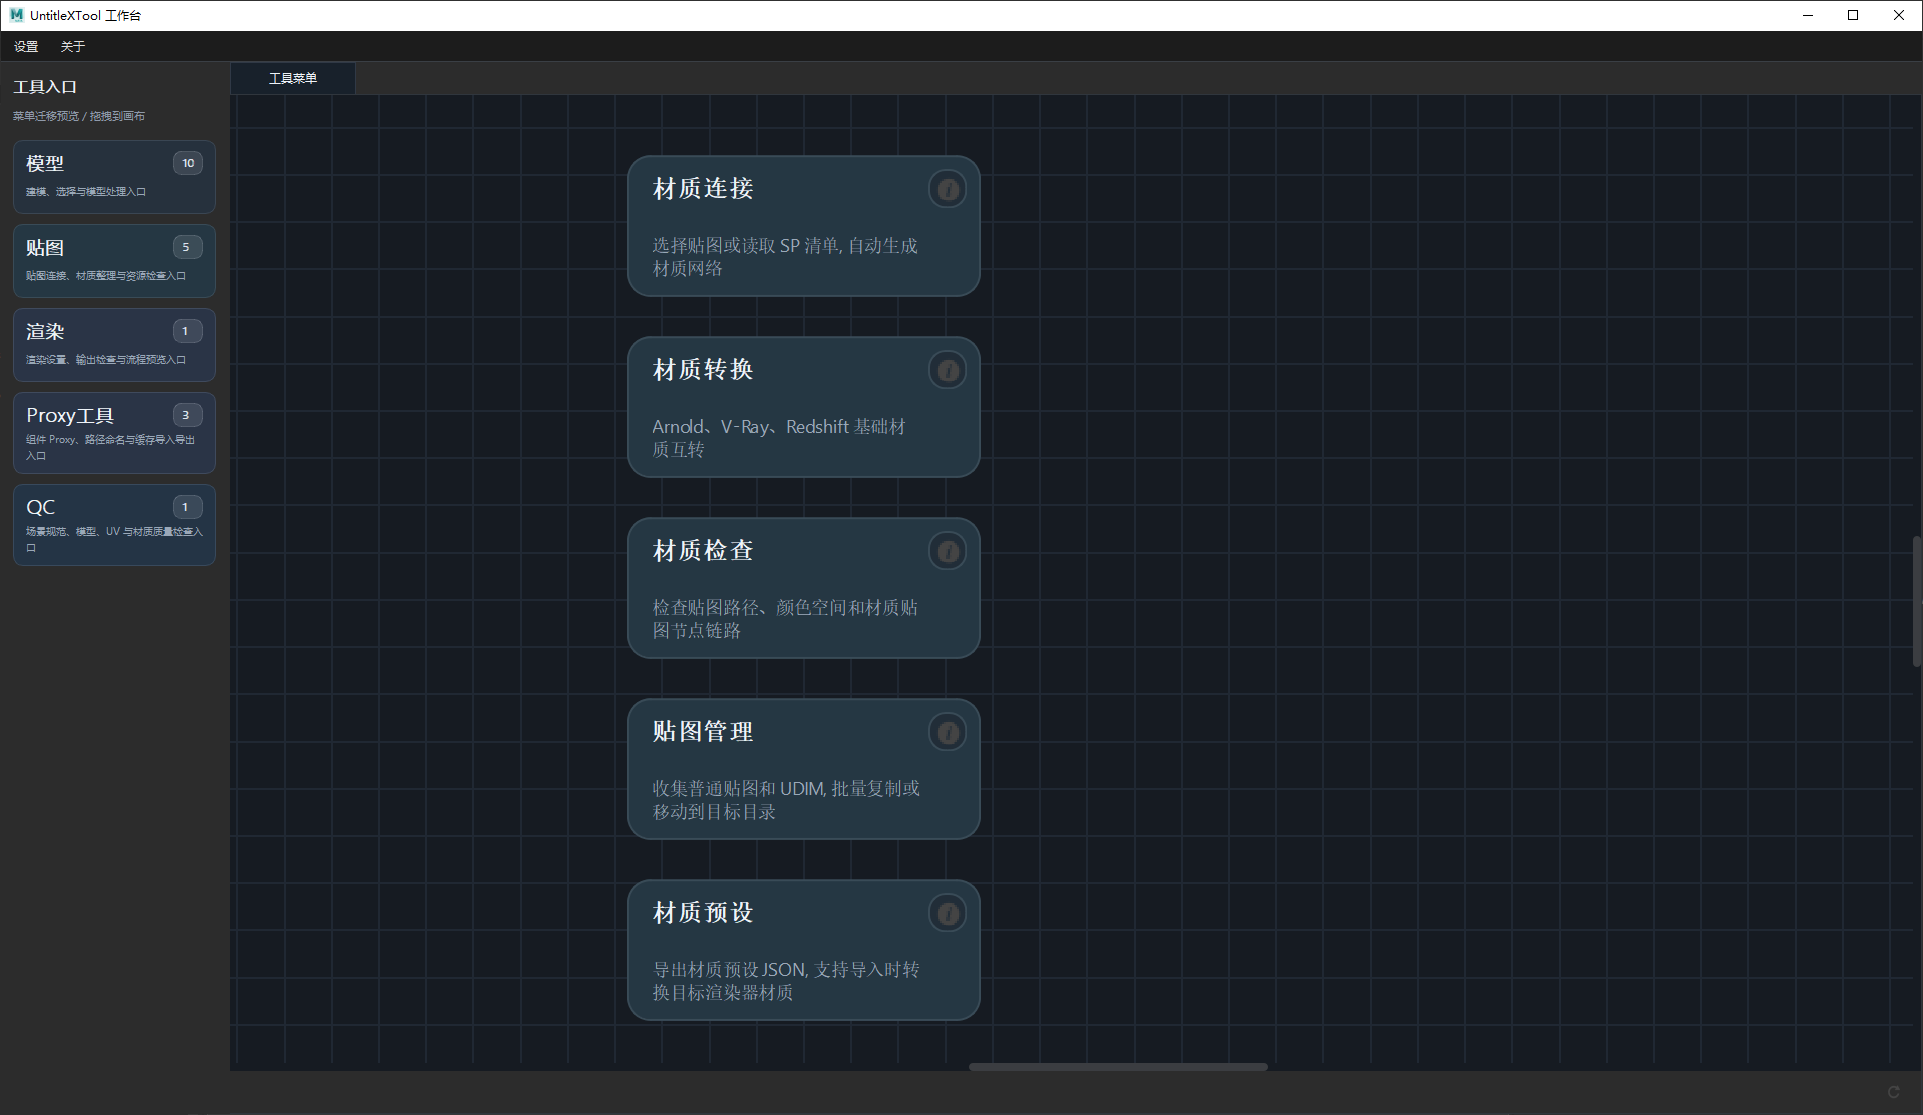Open the 关于 menu

[x=72, y=47]
